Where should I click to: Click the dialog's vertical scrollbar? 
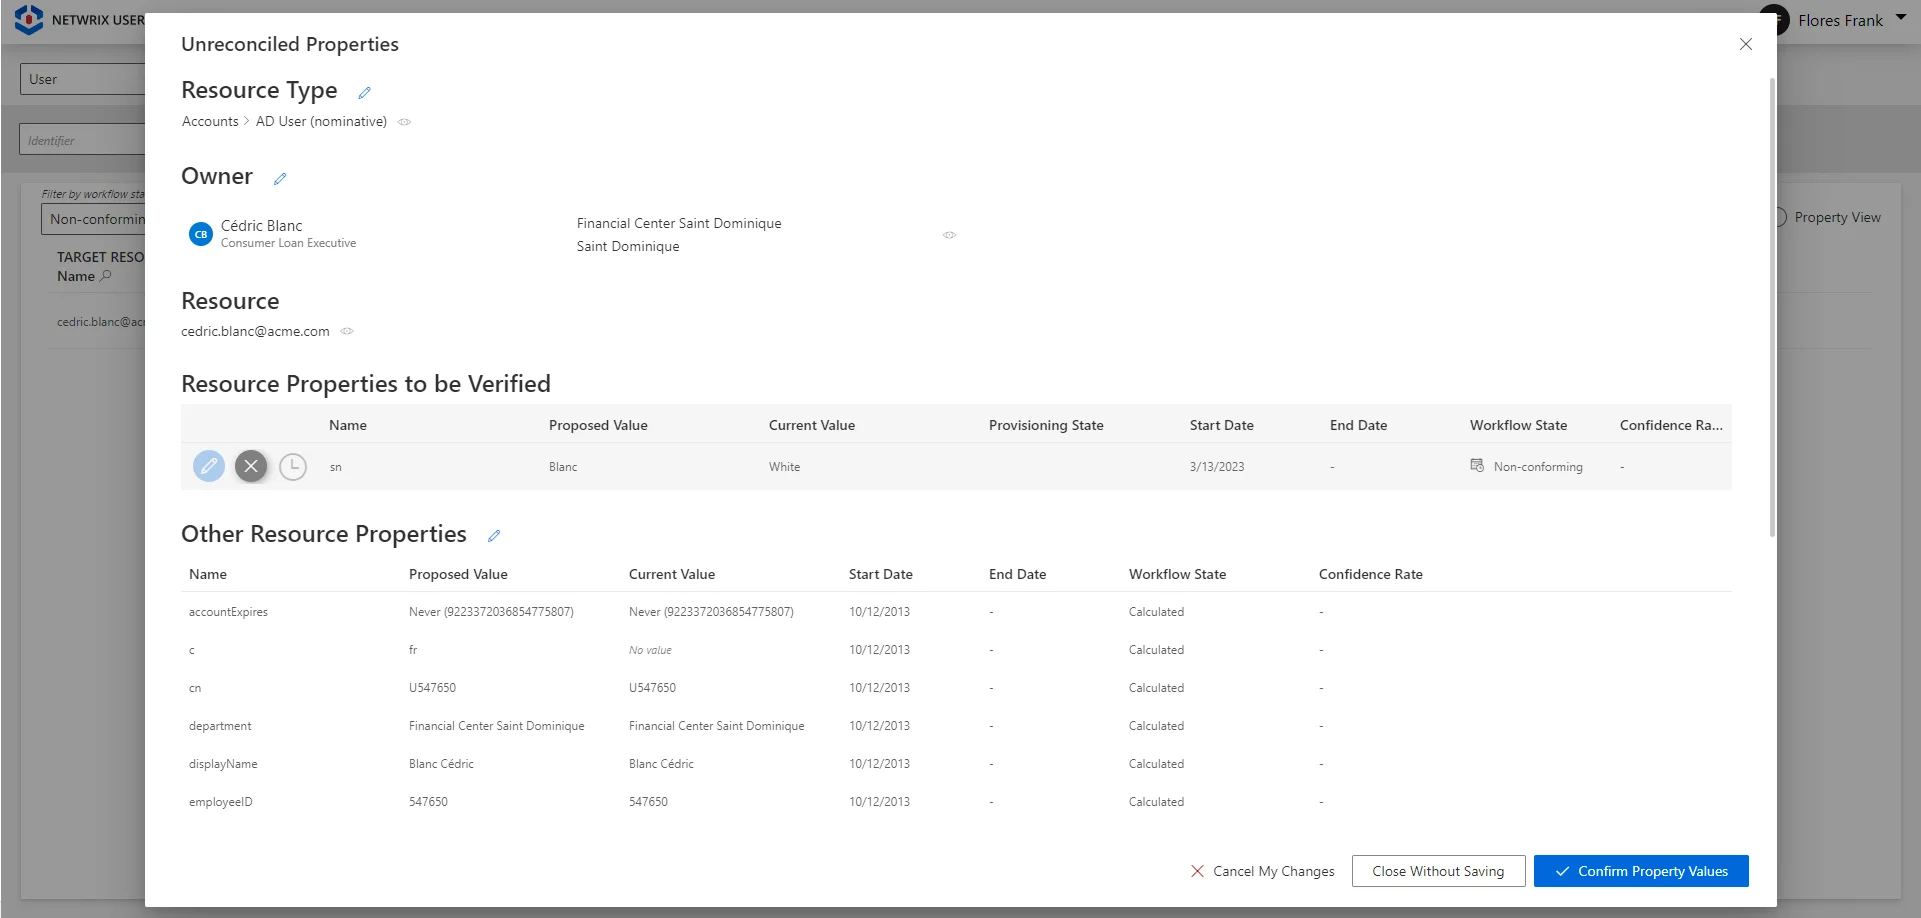1772,300
